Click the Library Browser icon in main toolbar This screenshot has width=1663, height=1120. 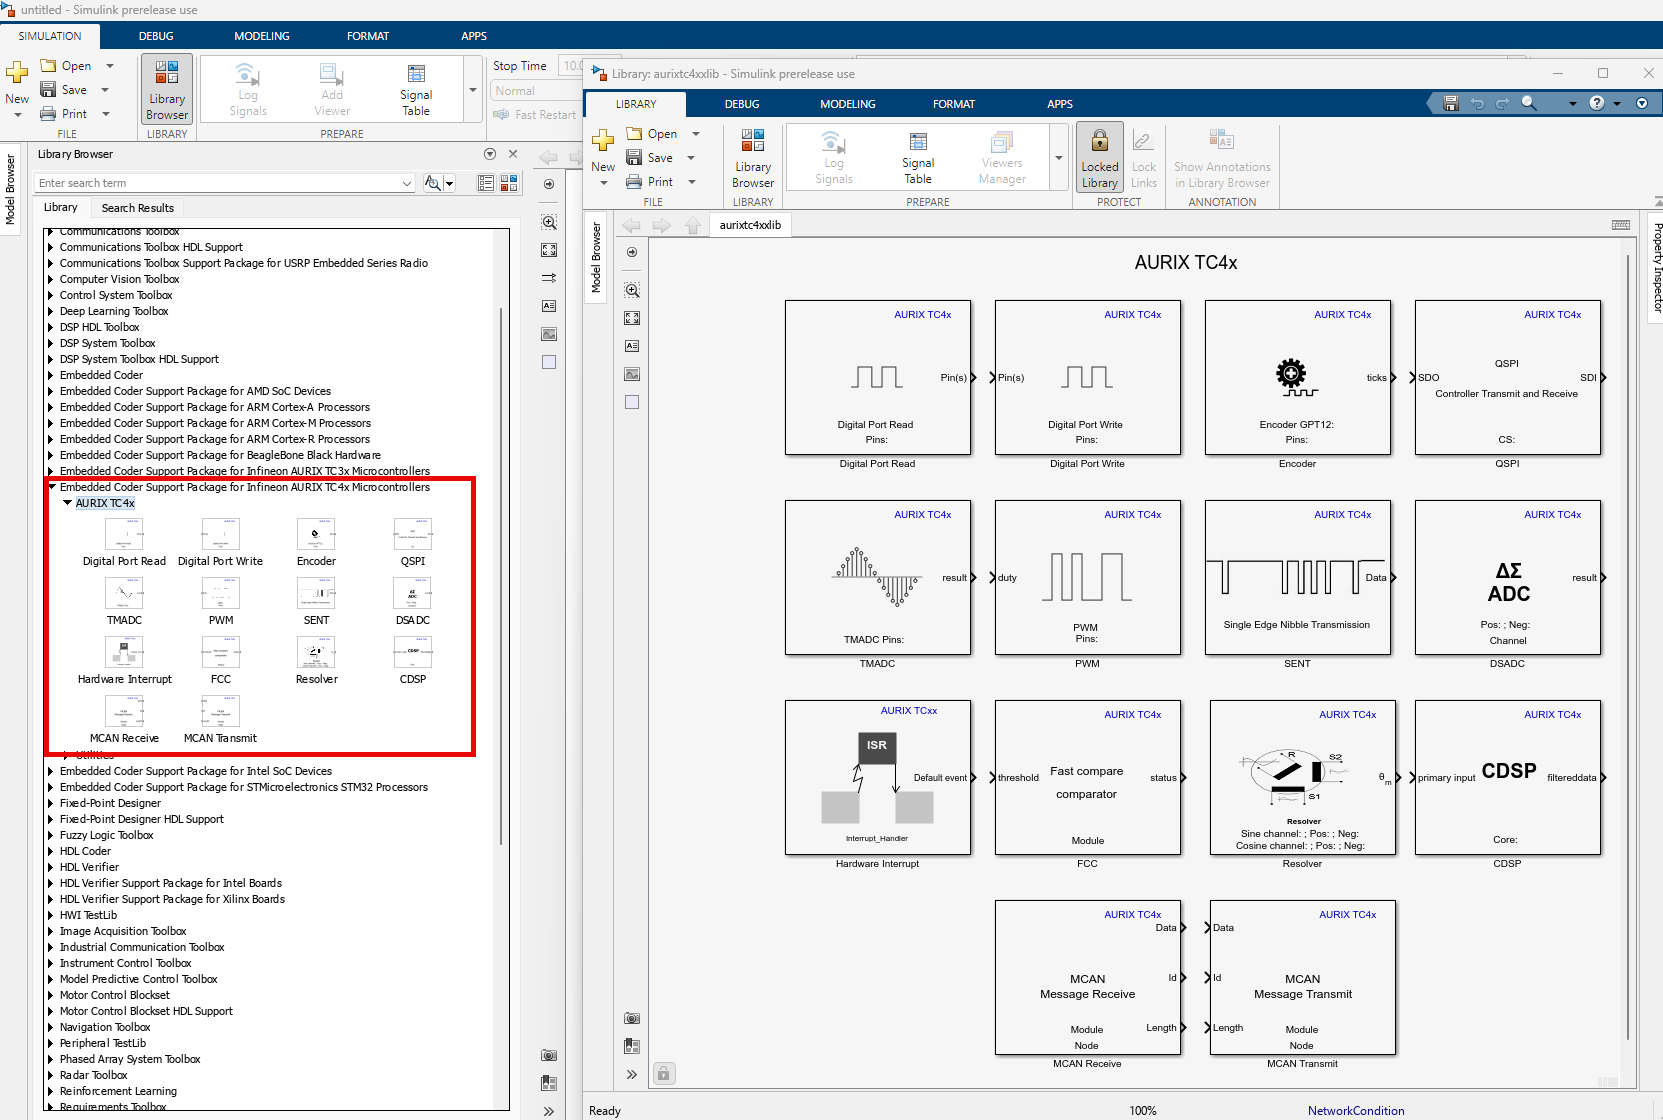167,90
